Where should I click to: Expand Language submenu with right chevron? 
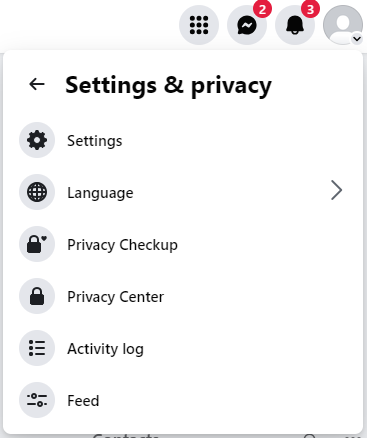coord(337,190)
